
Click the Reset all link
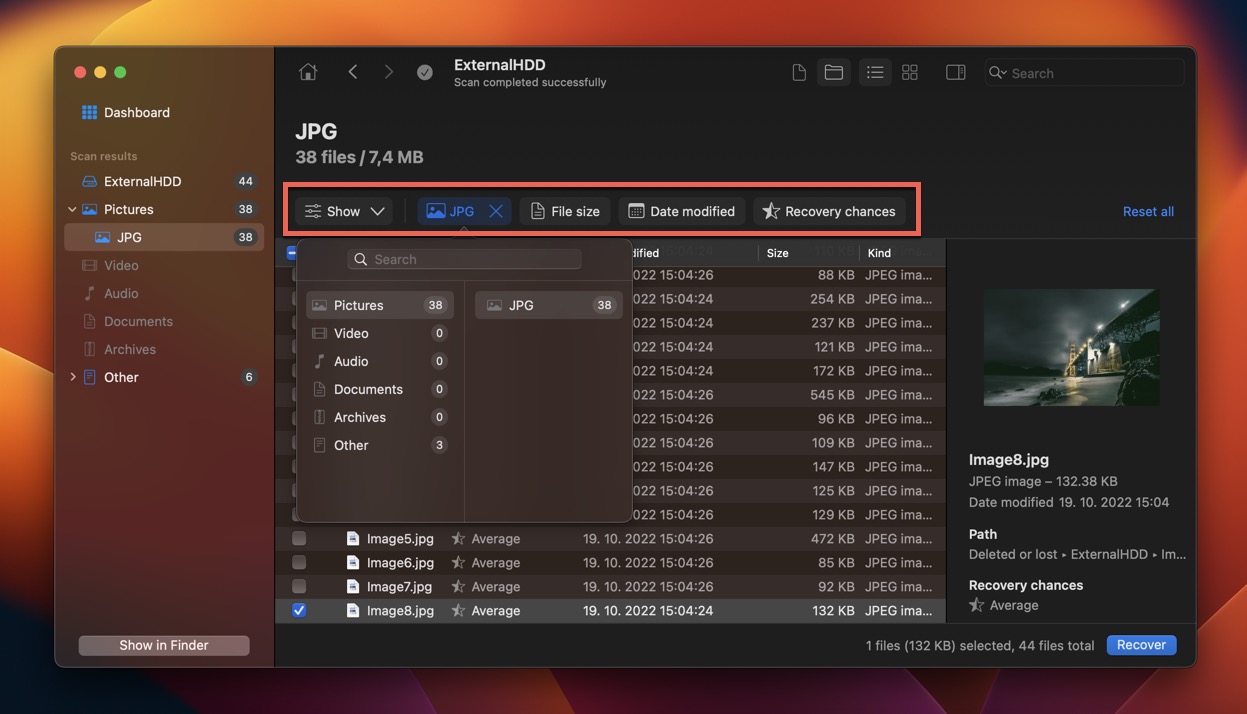[1148, 211]
